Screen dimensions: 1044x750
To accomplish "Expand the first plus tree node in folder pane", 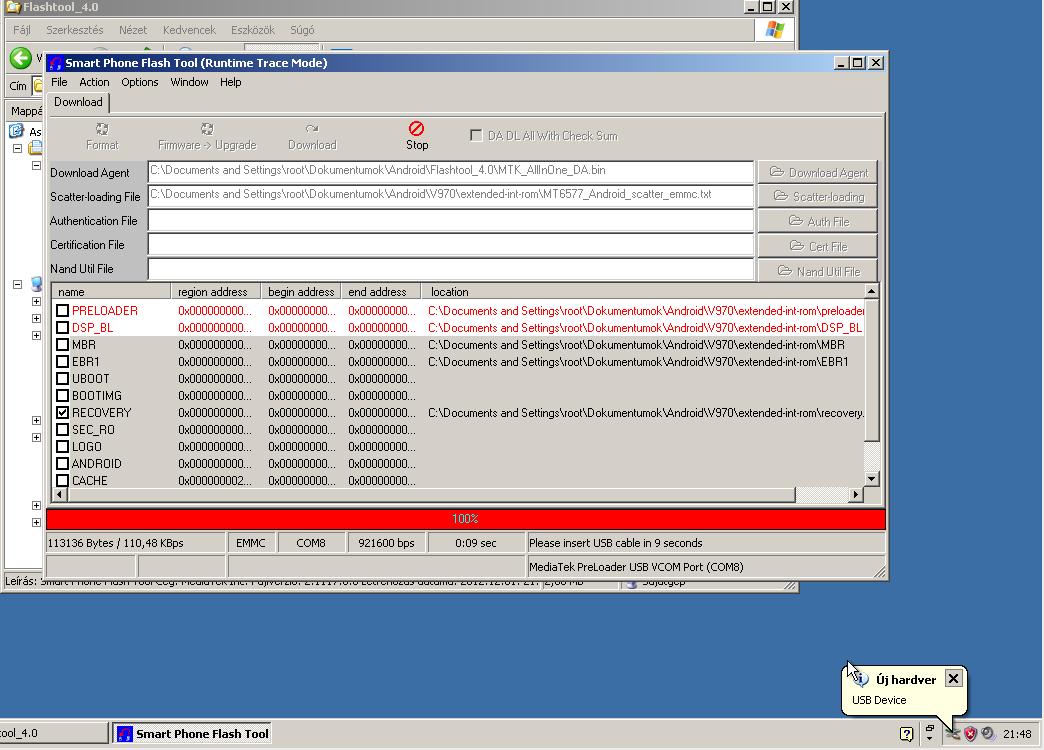I will [x=37, y=302].
